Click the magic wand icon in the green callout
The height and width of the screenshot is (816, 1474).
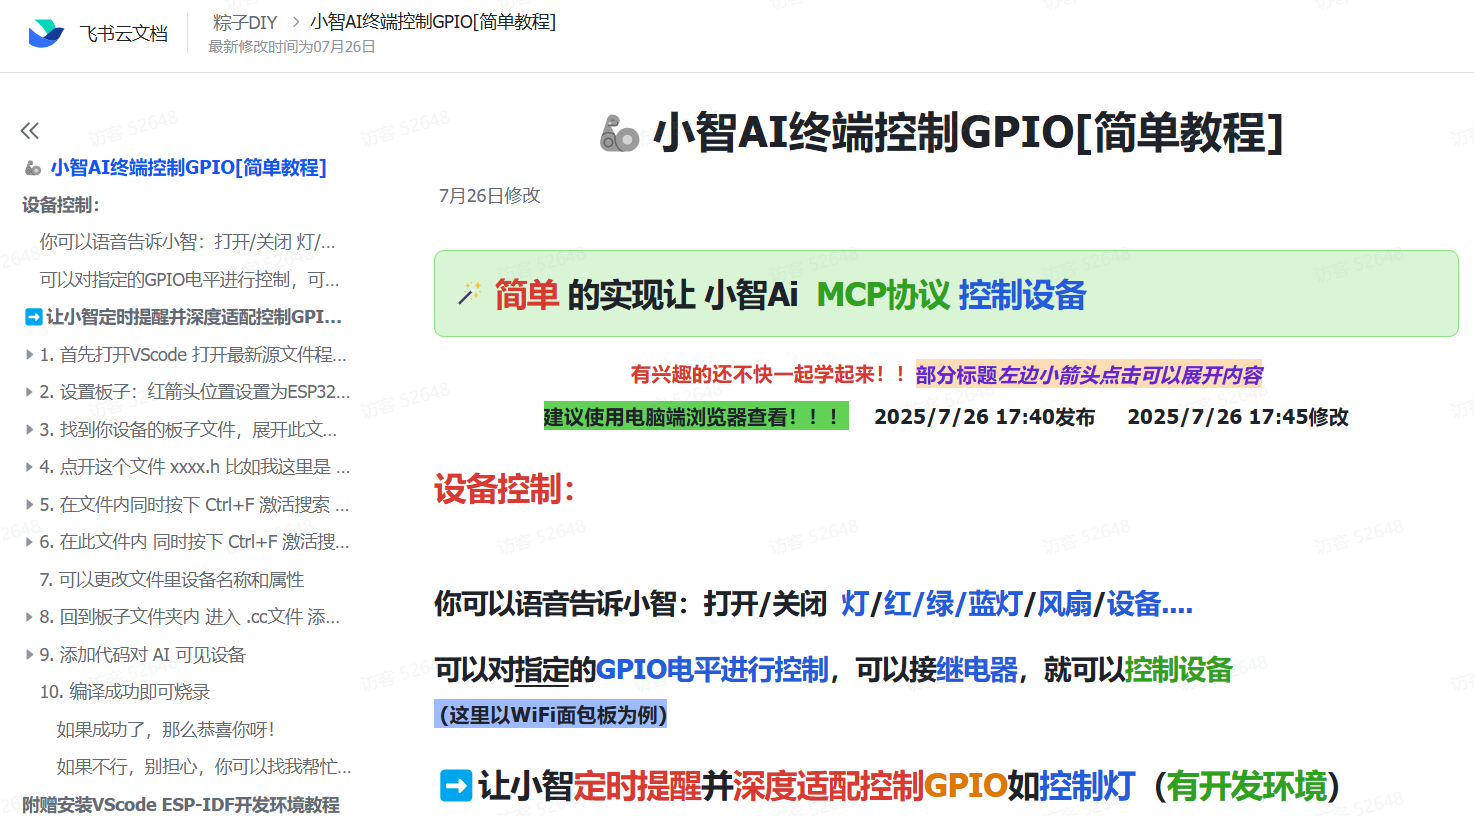469,294
